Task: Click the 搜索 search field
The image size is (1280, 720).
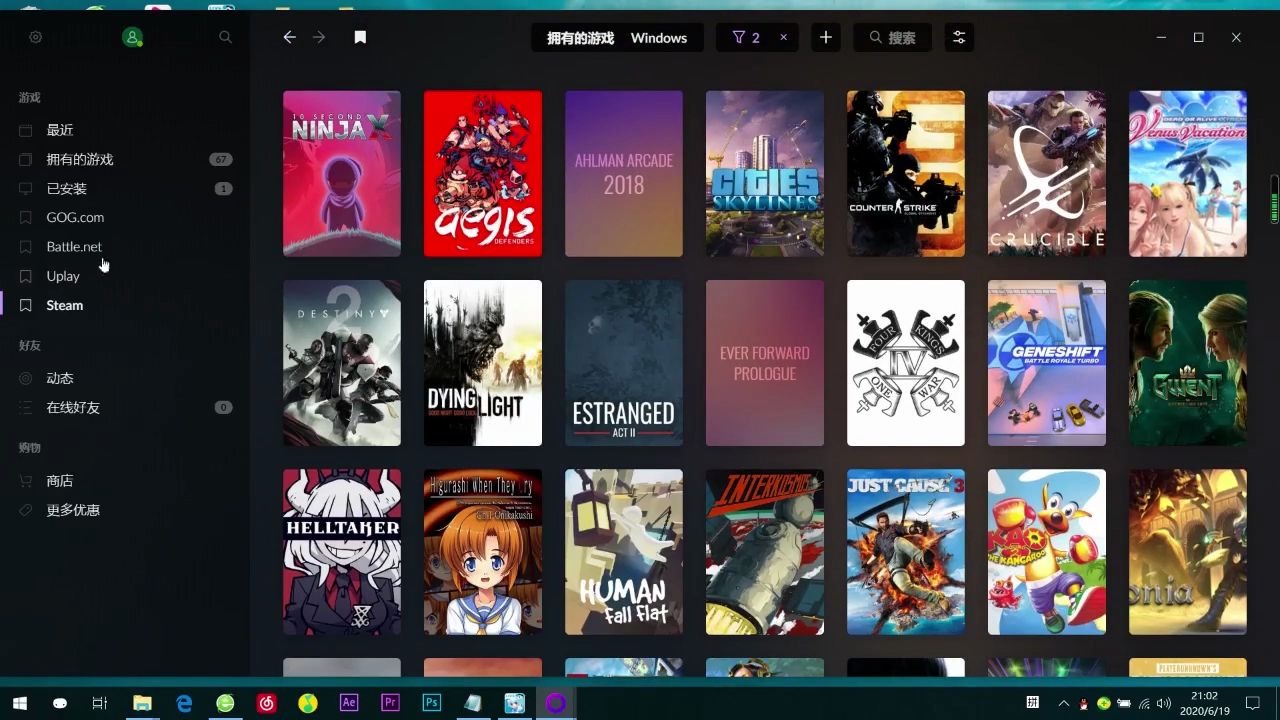Action: tap(893, 37)
